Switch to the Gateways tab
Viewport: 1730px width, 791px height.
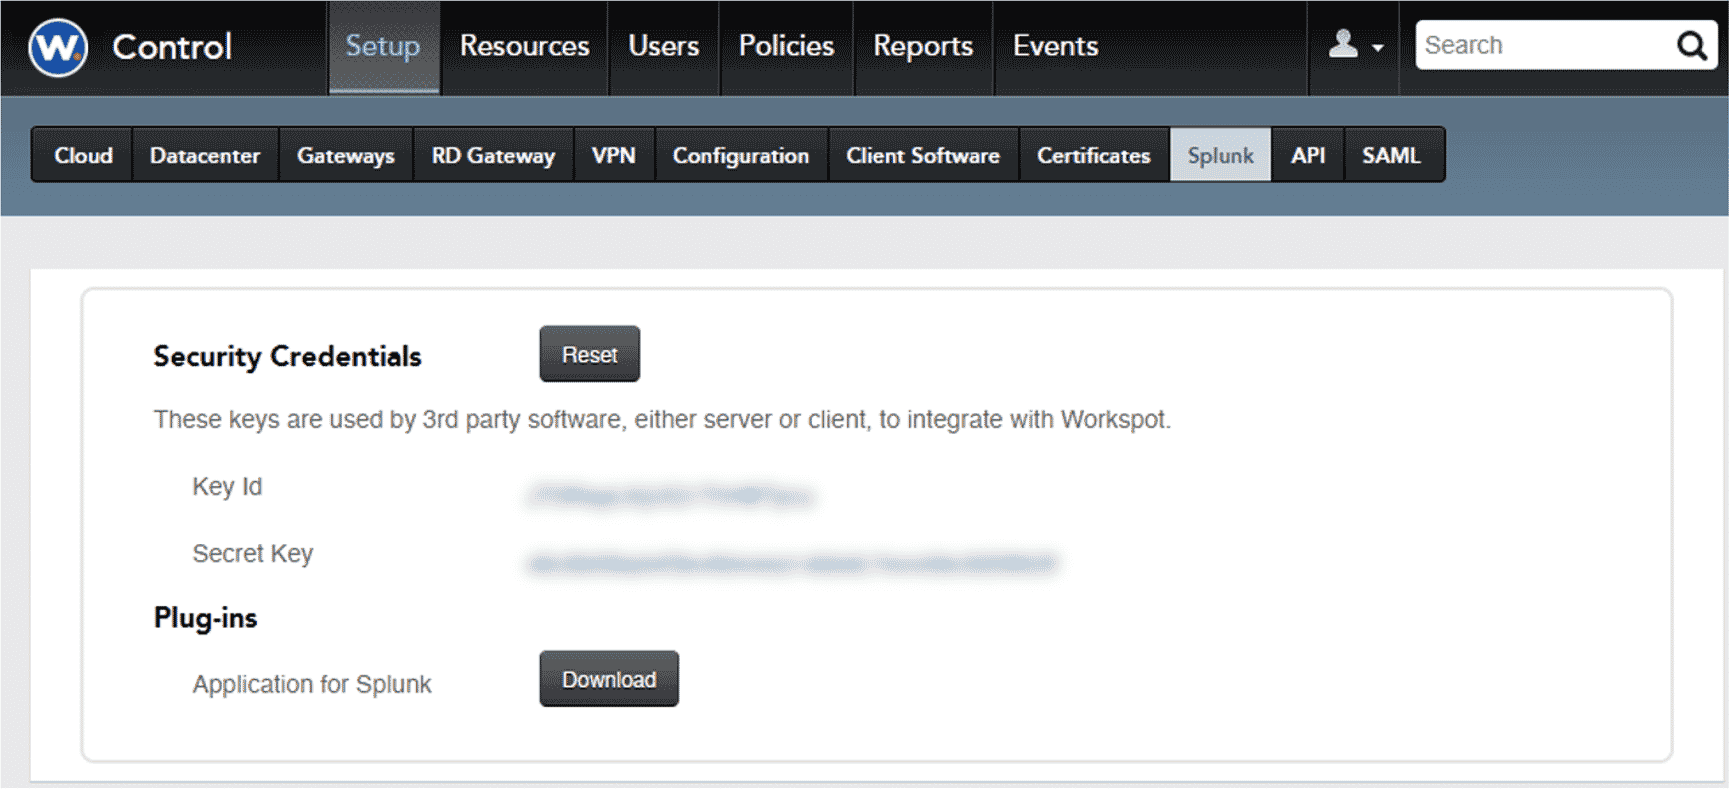(x=346, y=155)
